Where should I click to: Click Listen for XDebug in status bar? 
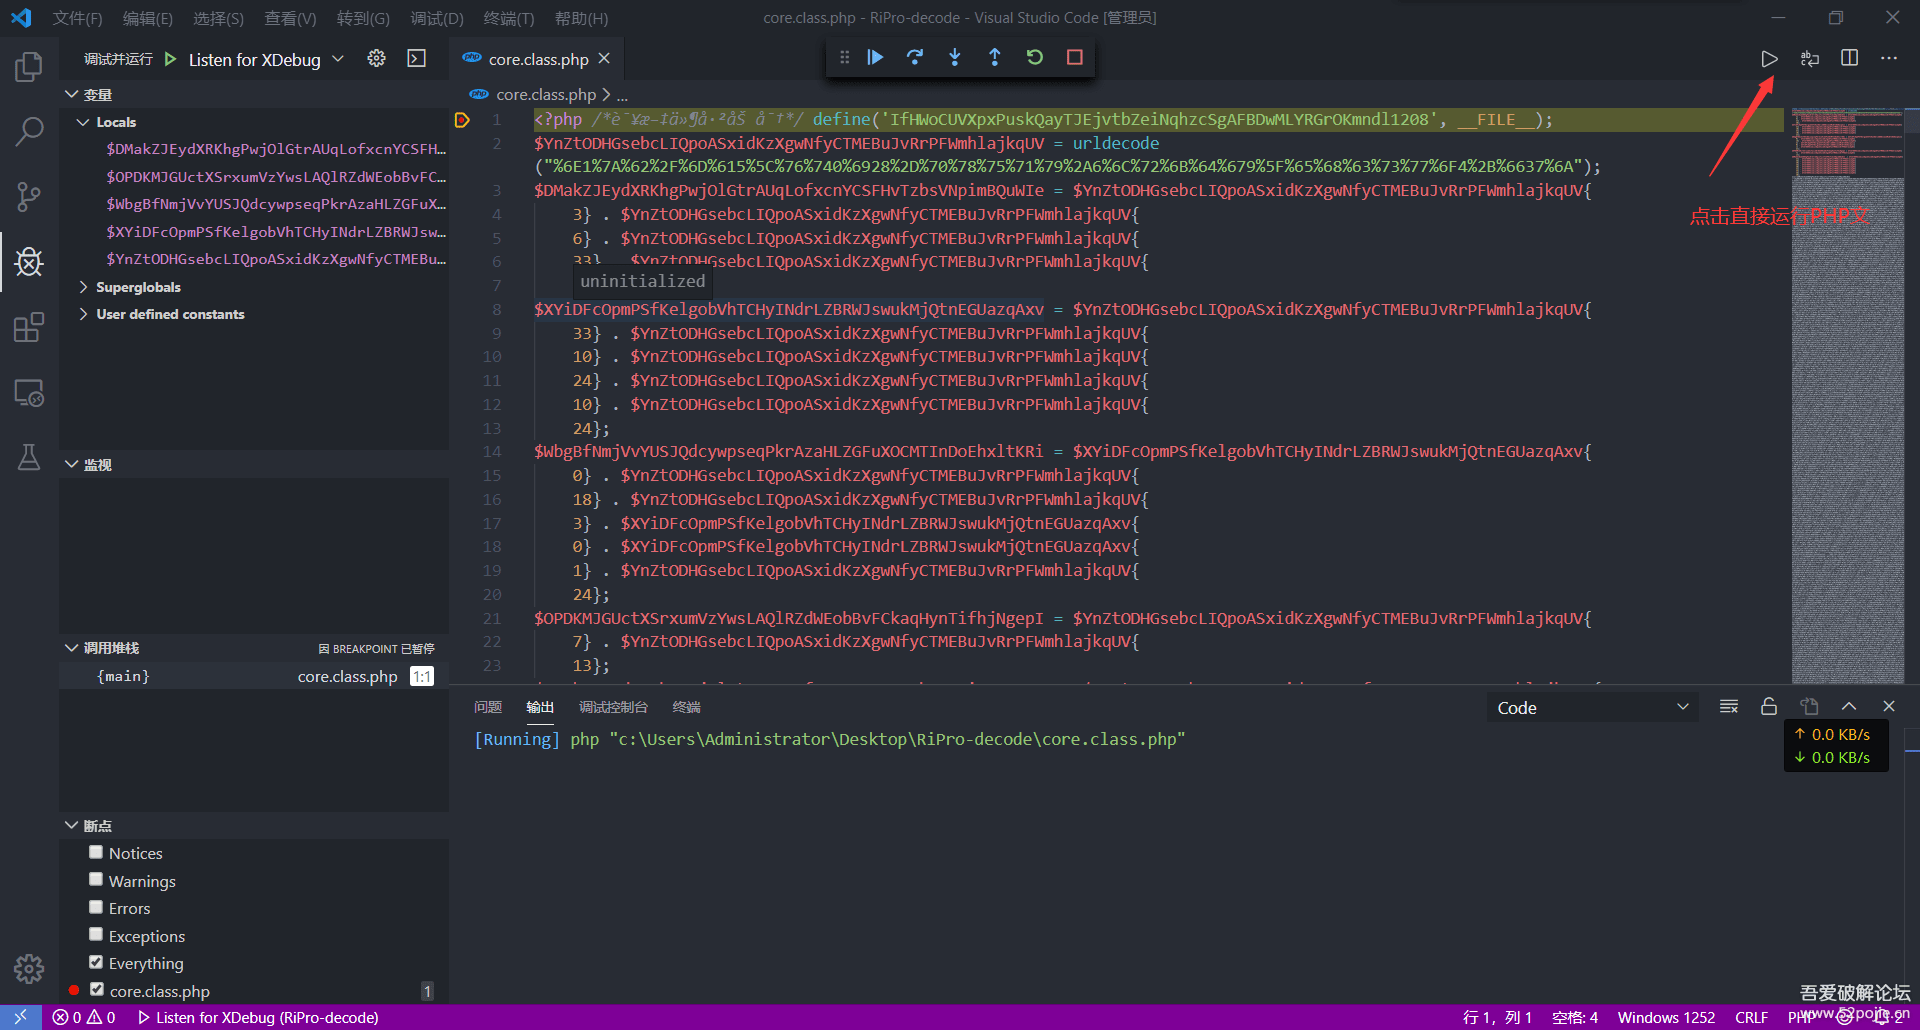tap(258, 1018)
